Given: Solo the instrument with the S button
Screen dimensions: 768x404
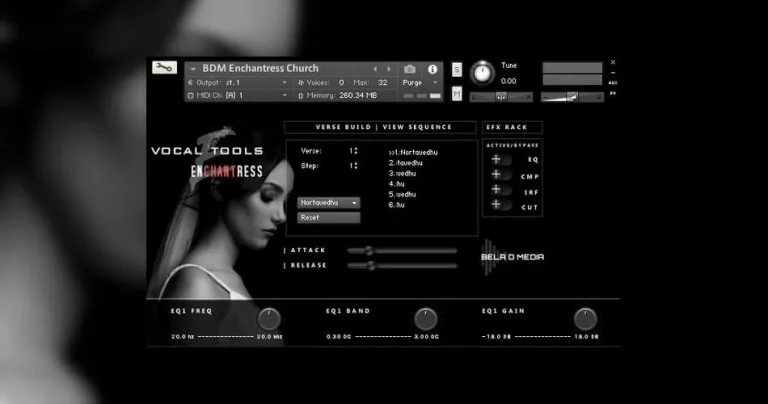Looking at the screenshot, I should pos(456,70).
